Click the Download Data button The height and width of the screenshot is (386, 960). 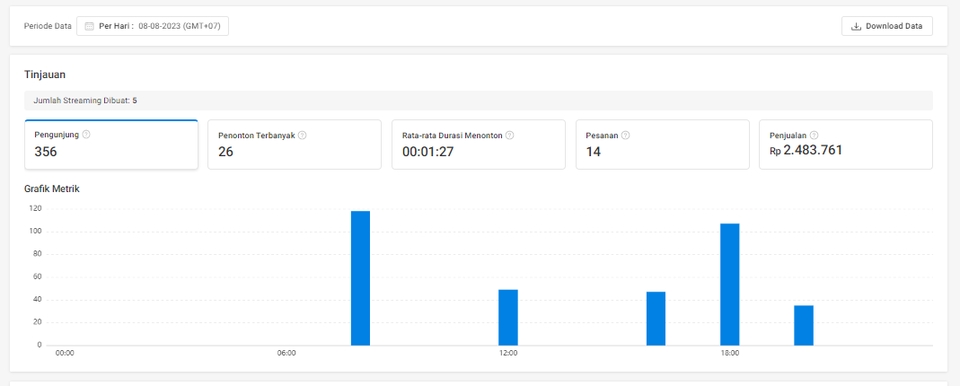pyautogui.click(x=887, y=26)
